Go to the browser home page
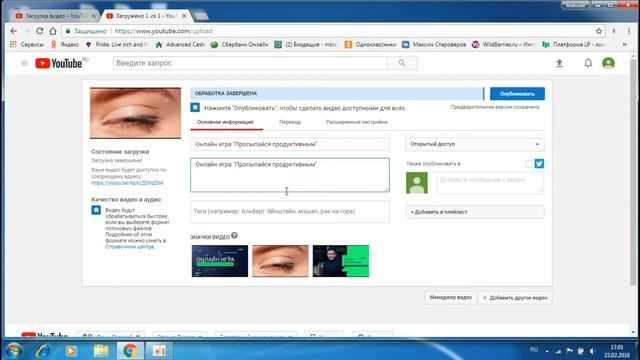 [x=53, y=31]
